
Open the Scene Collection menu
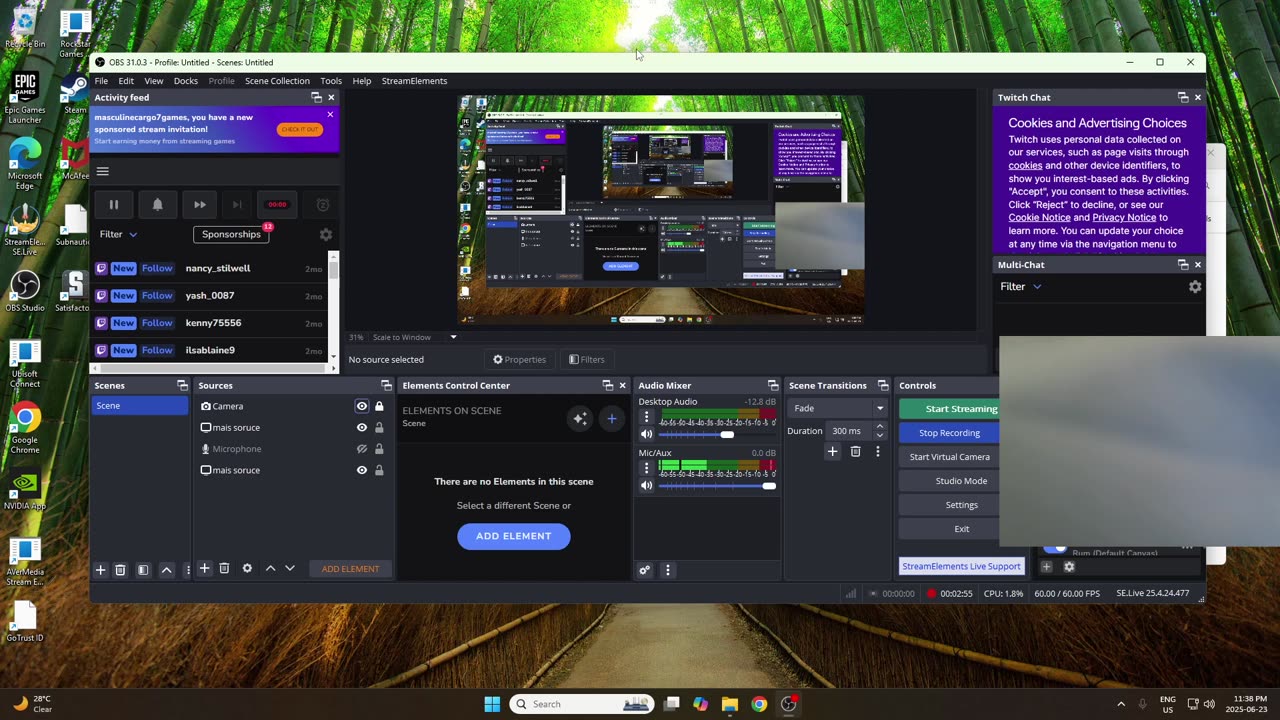pos(277,81)
